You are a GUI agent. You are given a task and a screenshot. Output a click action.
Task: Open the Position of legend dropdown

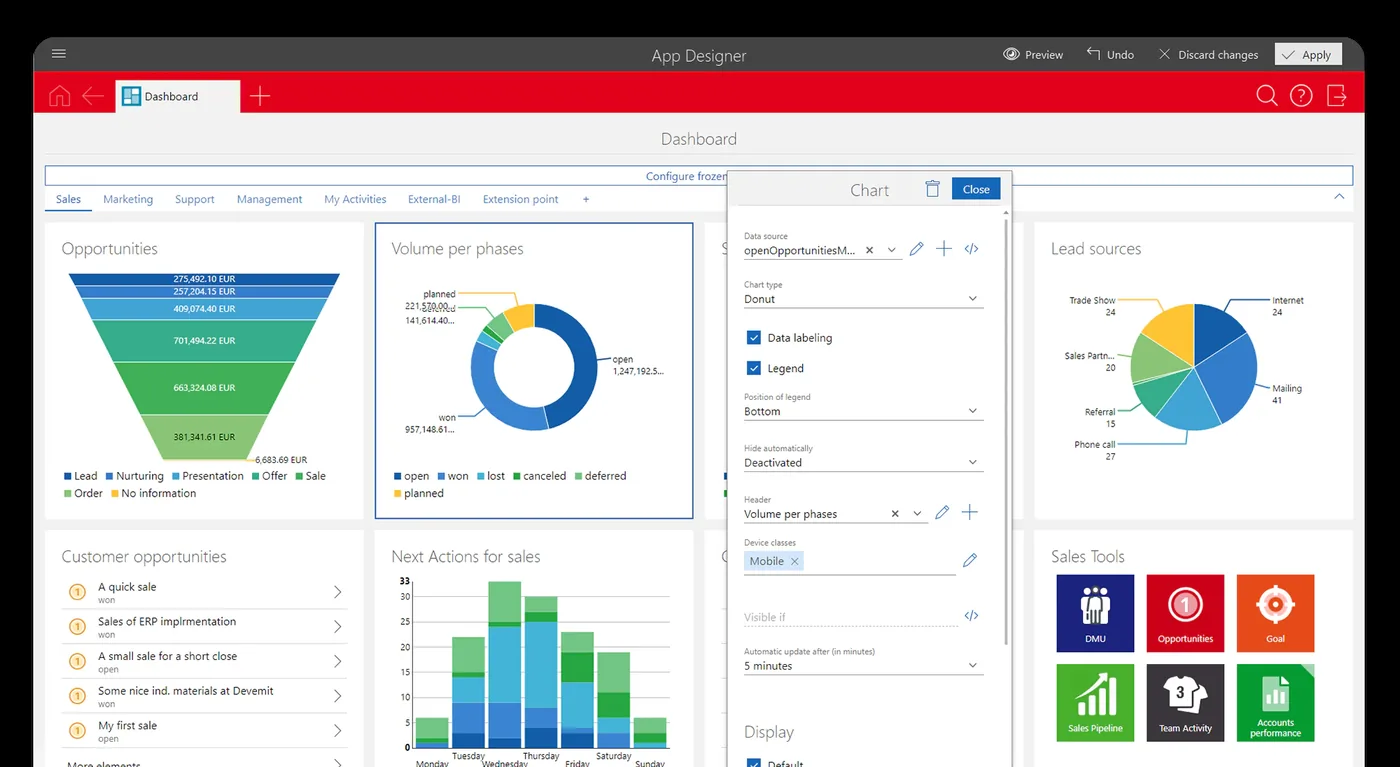863,411
